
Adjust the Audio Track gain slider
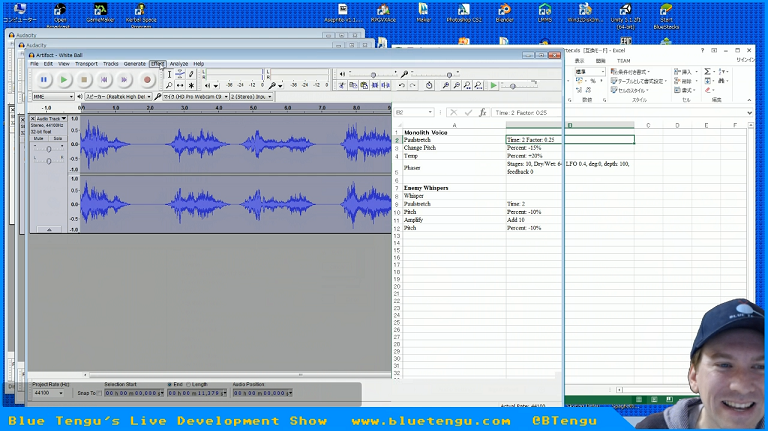pos(48,148)
